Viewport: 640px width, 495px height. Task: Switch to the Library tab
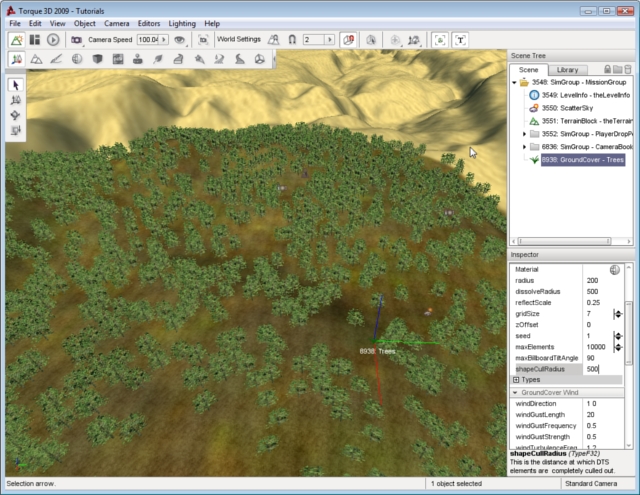coord(566,69)
